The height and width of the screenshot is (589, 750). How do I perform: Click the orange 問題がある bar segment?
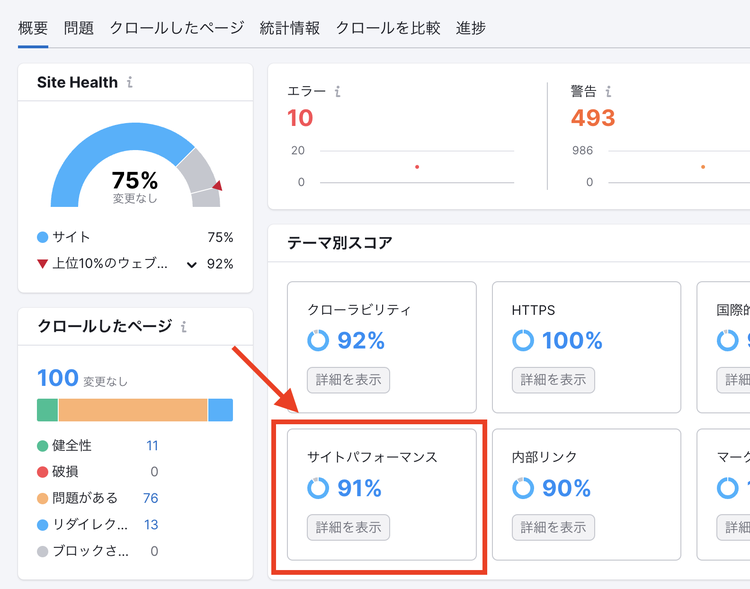pyautogui.click(x=133, y=410)
